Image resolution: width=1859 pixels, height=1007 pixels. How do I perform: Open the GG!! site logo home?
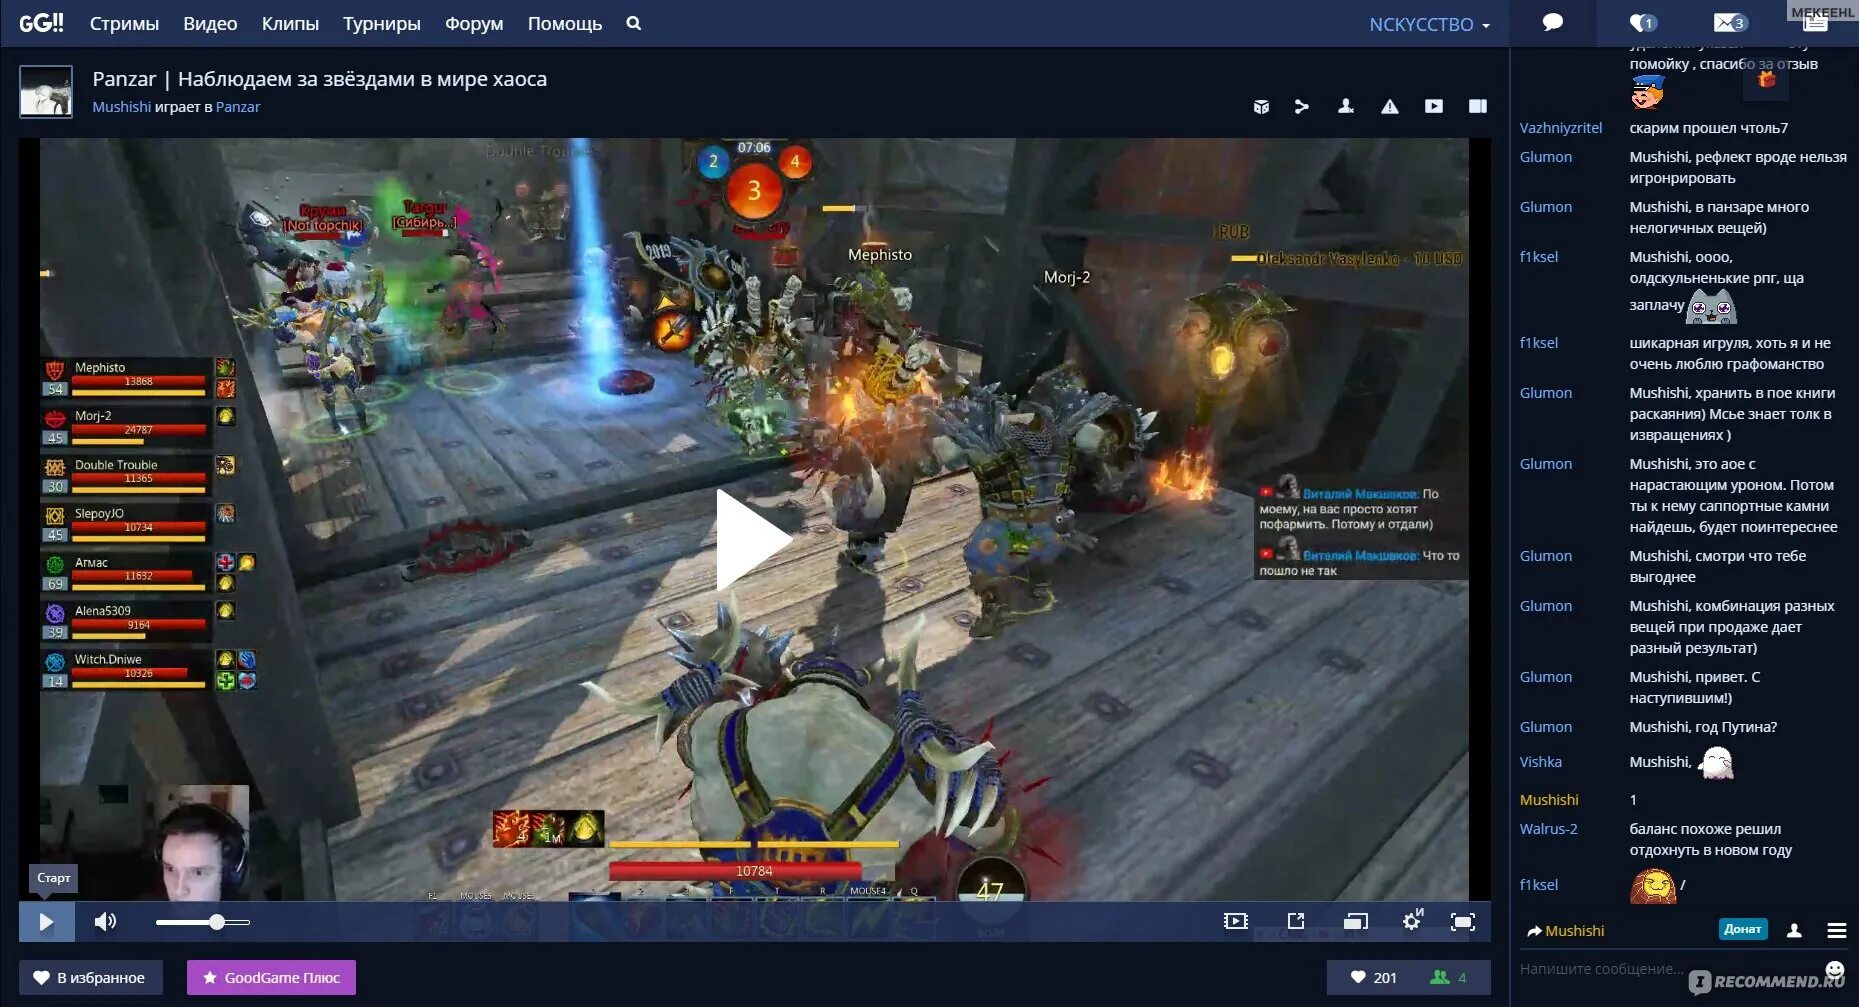click(x=41, y=23)
